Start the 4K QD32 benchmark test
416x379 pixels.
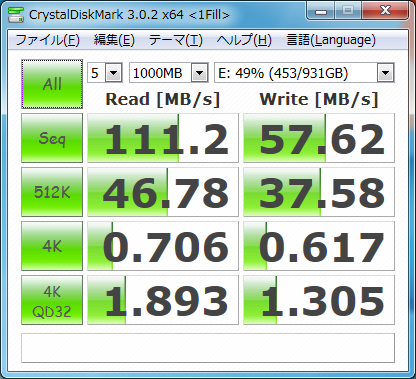click(52, 300)
